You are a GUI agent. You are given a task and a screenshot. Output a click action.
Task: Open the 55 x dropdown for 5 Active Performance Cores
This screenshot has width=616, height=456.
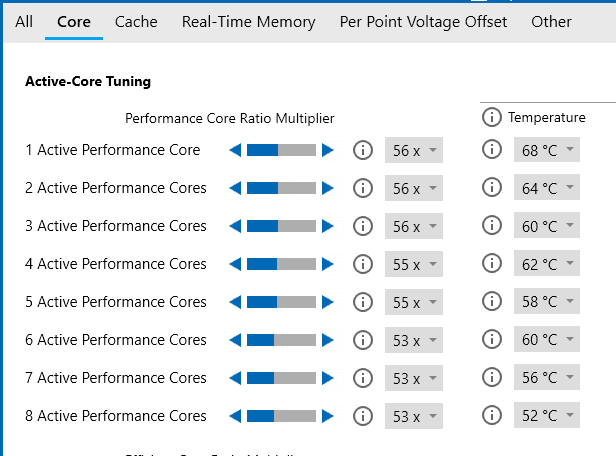[414, 302]
